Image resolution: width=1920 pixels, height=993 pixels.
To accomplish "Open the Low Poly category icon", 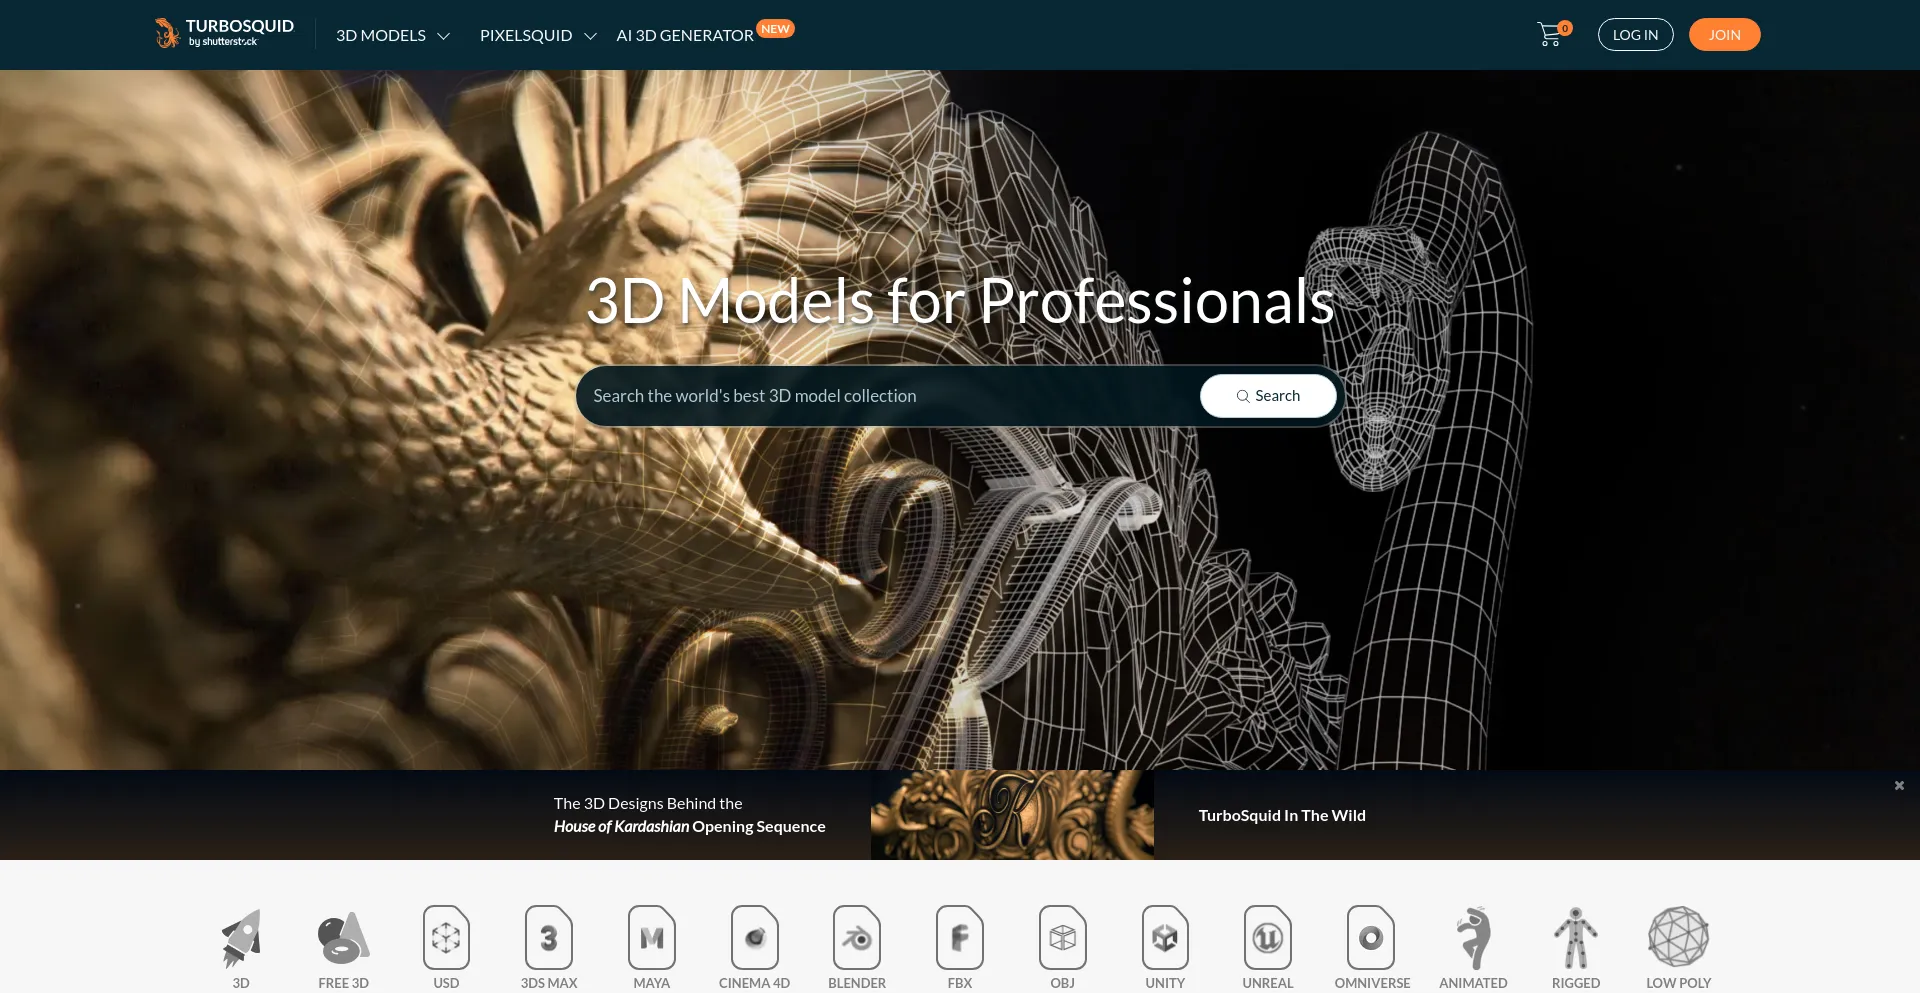I will pyautogui.click(x=1679, y=937).
